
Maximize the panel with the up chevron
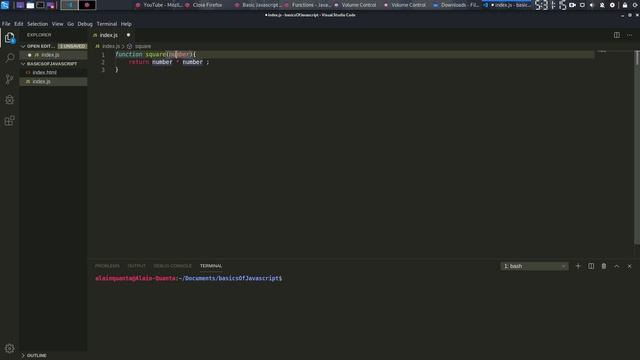617,266
